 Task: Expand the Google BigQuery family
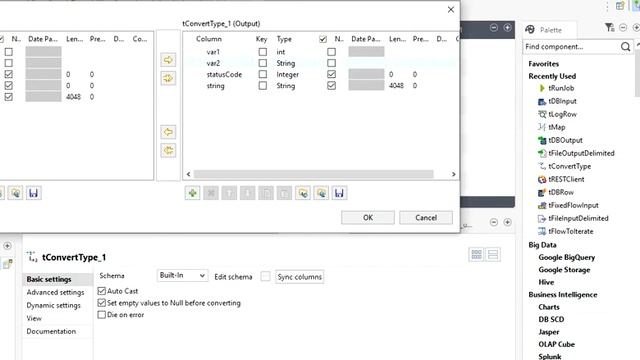point(567,258)
